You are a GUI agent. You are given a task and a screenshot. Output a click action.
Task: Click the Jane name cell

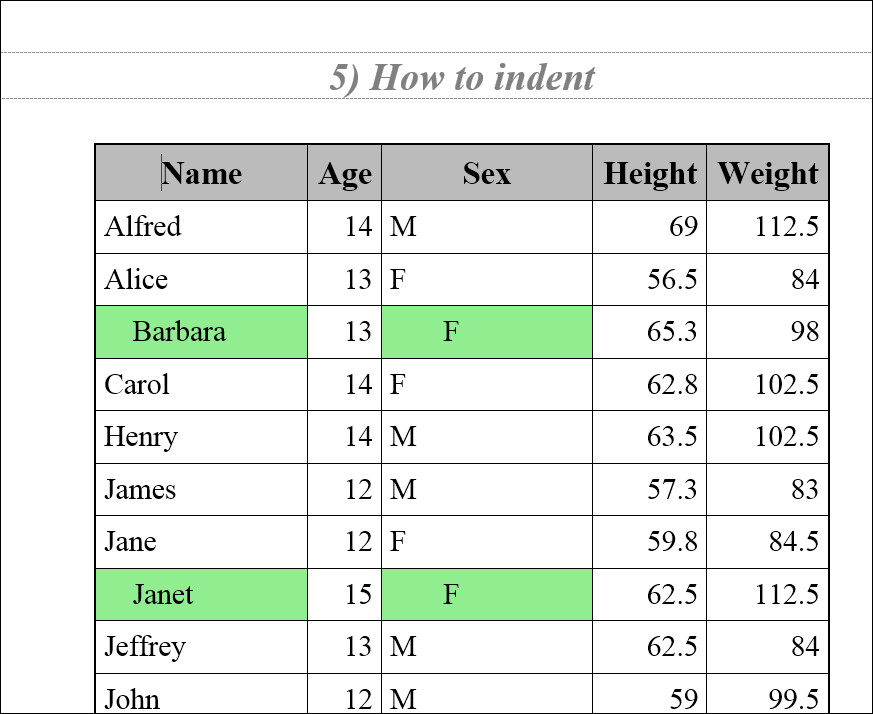(x=131, y=542)
